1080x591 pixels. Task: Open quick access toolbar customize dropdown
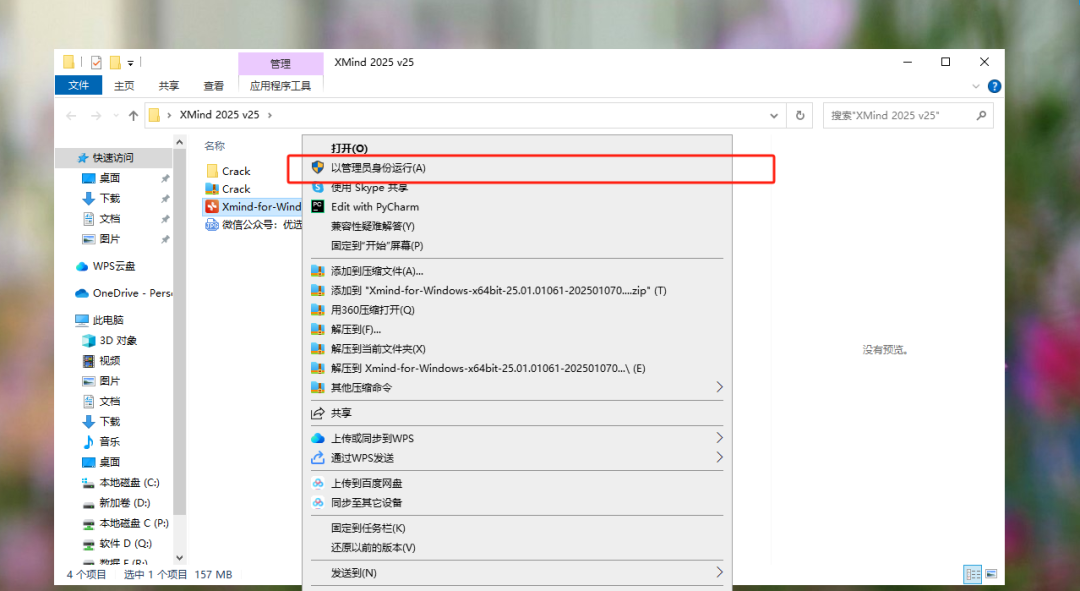(x=130, y=63)
